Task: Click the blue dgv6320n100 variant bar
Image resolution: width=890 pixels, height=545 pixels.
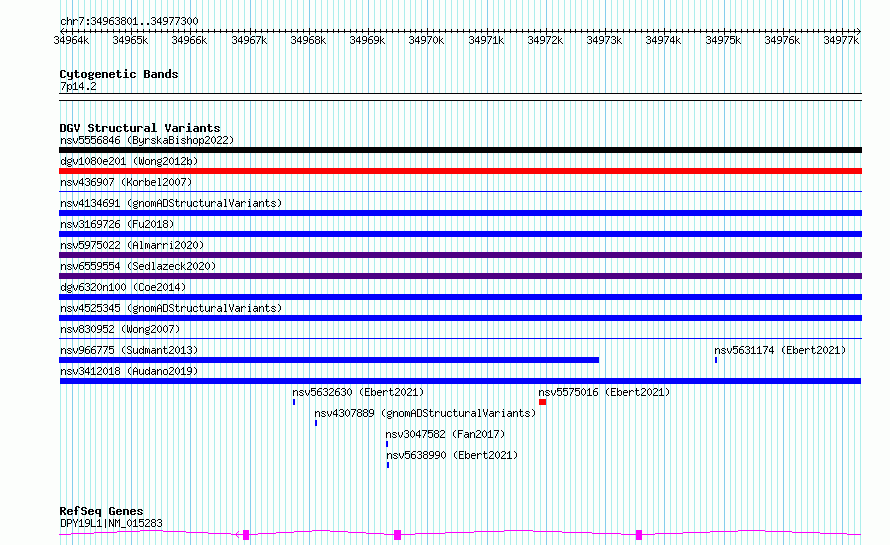Action: 460,297
